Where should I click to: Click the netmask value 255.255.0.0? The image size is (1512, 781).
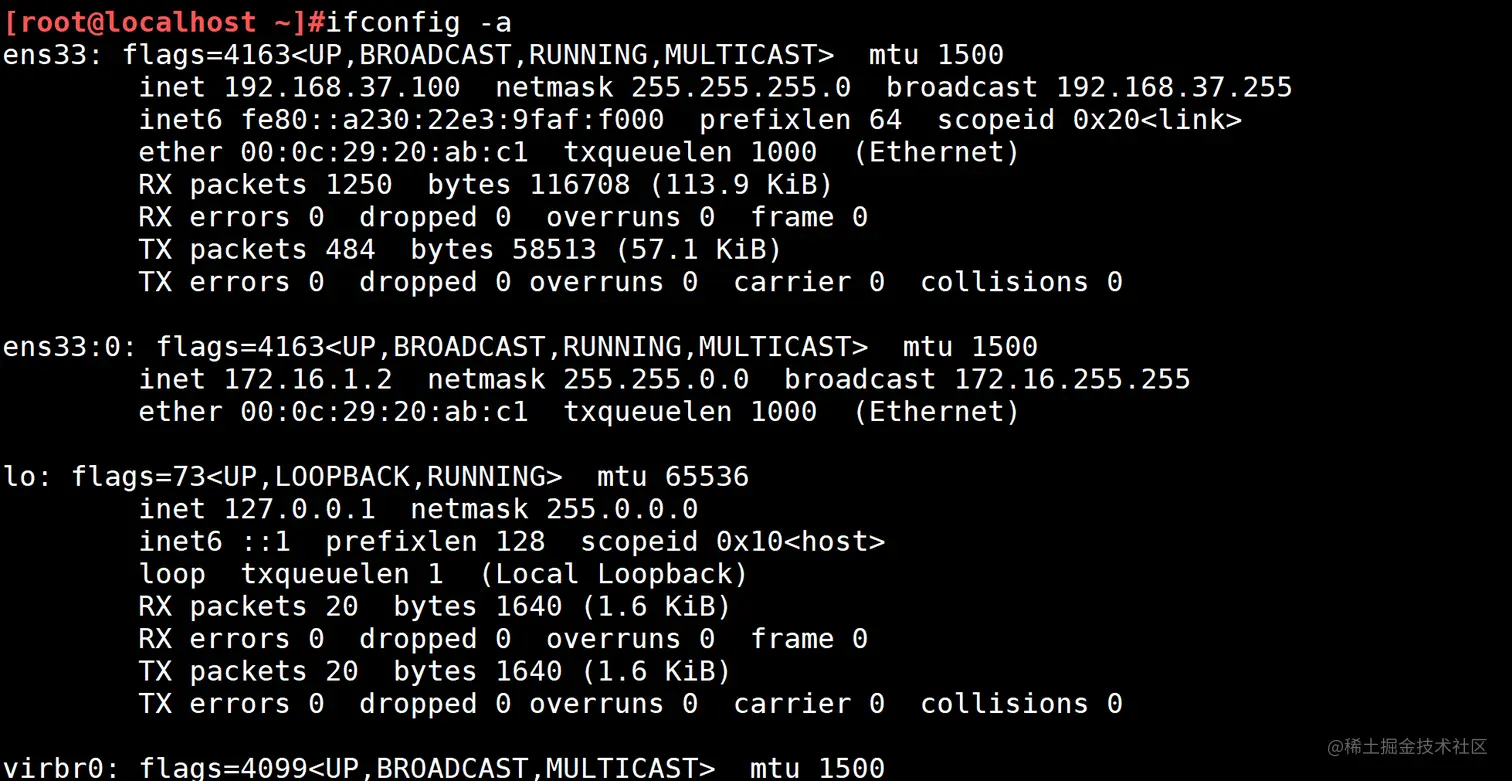pos(656,379)
